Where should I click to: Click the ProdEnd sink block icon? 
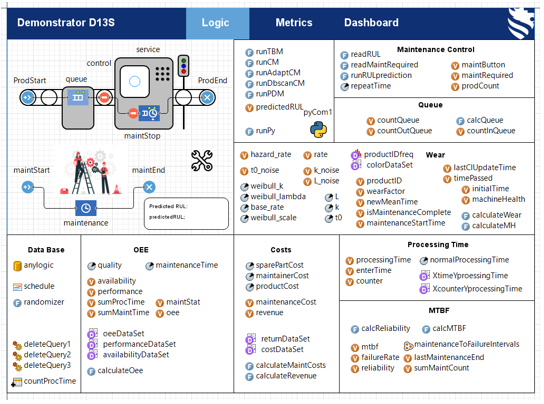pos(207,98)
